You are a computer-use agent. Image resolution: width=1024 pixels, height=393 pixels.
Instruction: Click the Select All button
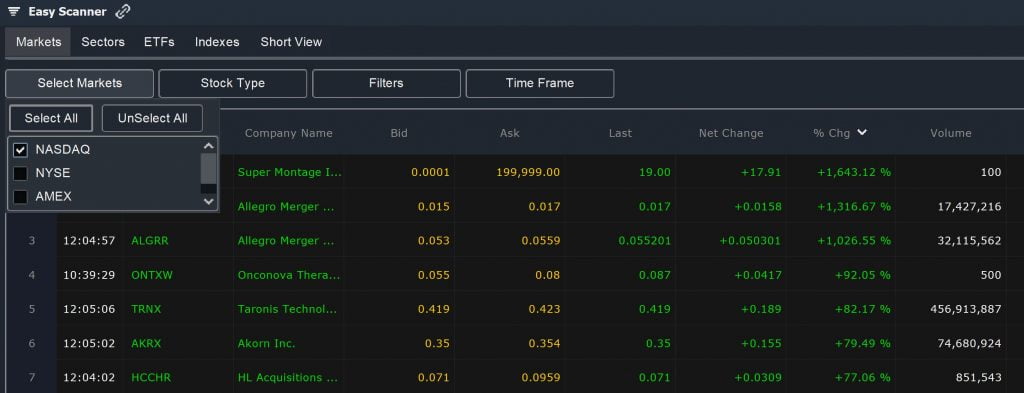tap(51, 118)
